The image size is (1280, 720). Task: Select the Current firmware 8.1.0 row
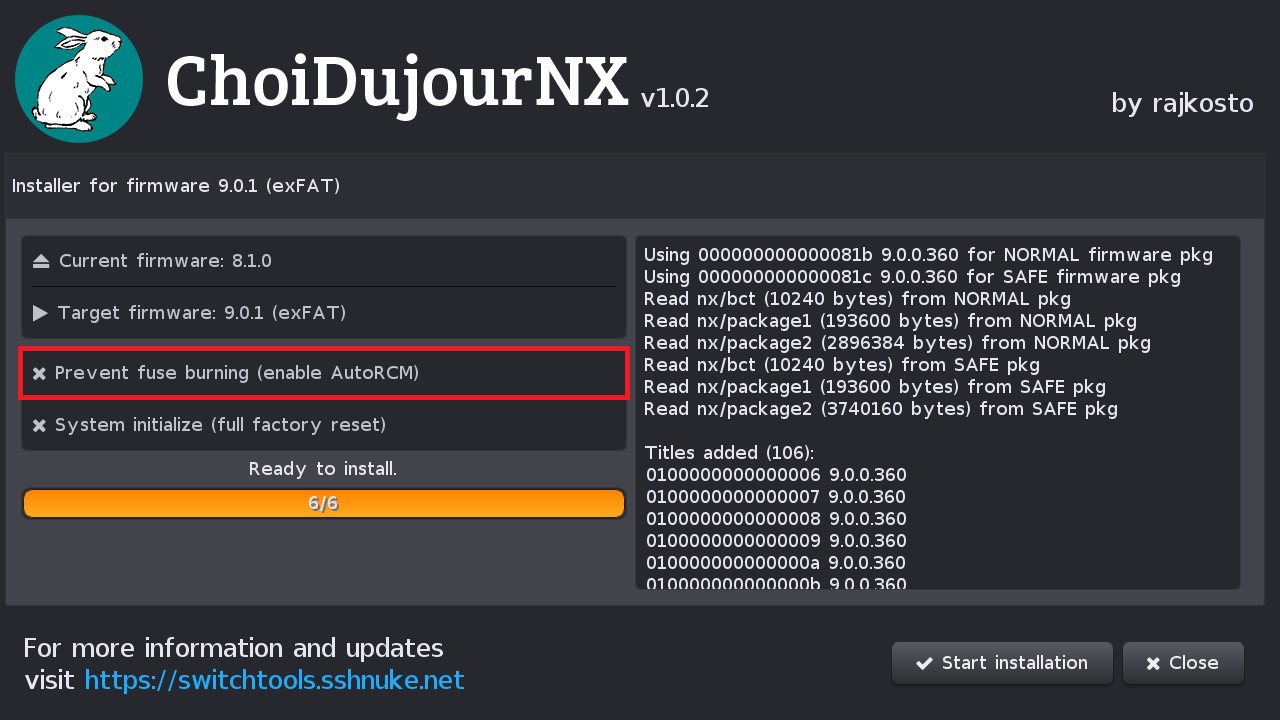pos(323,261)
